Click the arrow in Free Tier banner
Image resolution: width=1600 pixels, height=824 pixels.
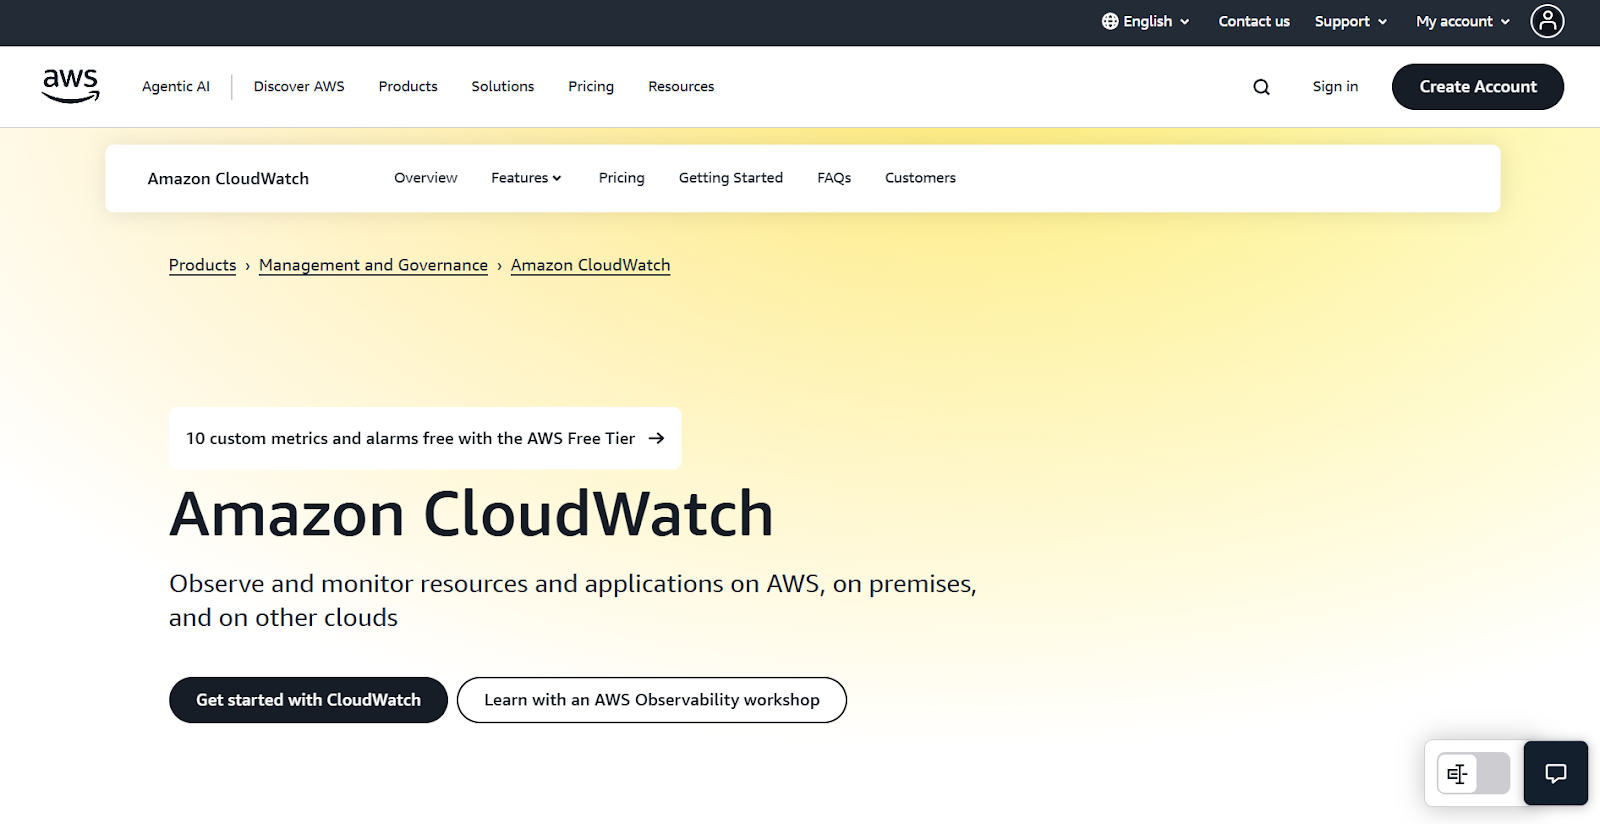pyautogui.click(x=656, y=438)
